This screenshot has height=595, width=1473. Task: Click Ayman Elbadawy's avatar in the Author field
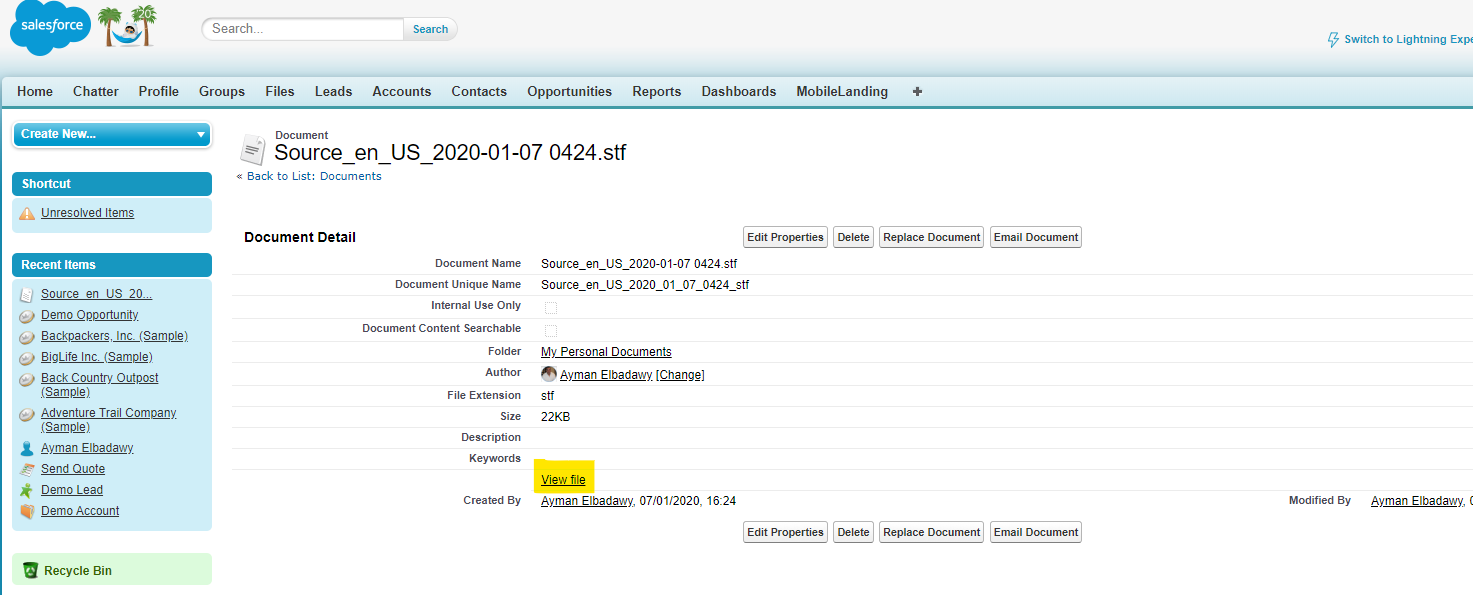point(548,373)
